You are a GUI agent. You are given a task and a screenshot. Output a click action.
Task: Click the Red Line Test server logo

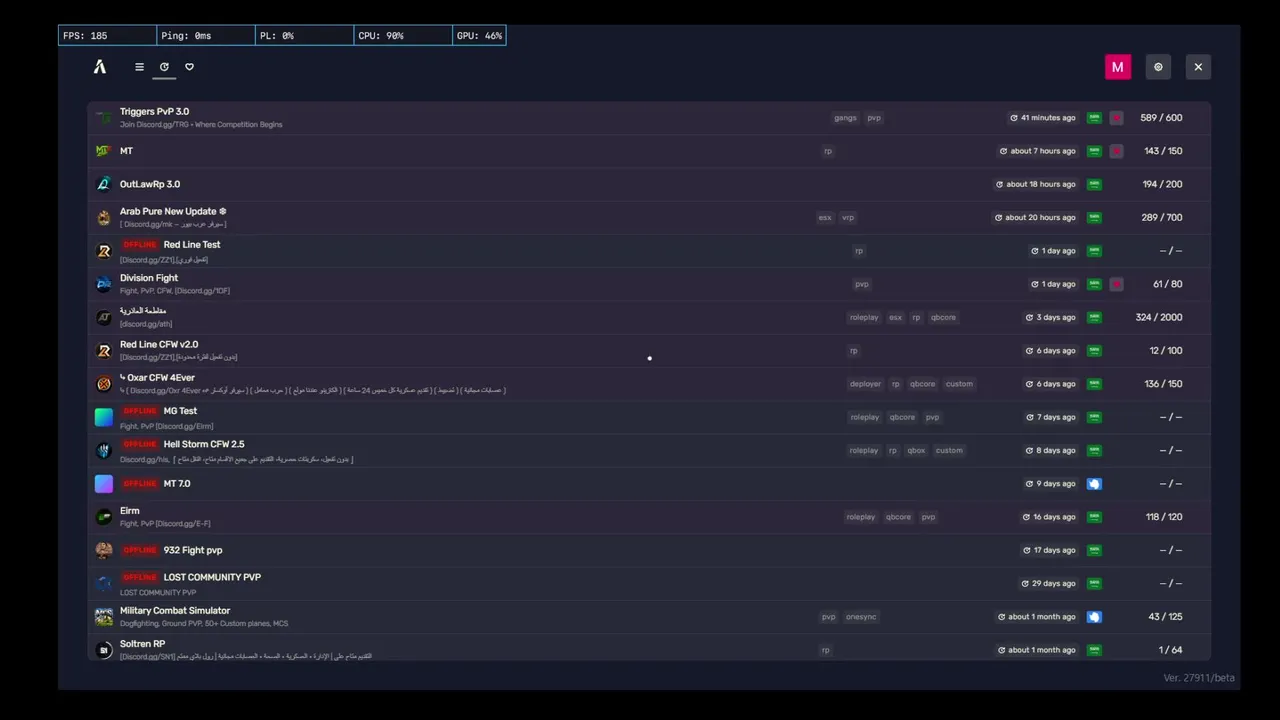point(104,251)
